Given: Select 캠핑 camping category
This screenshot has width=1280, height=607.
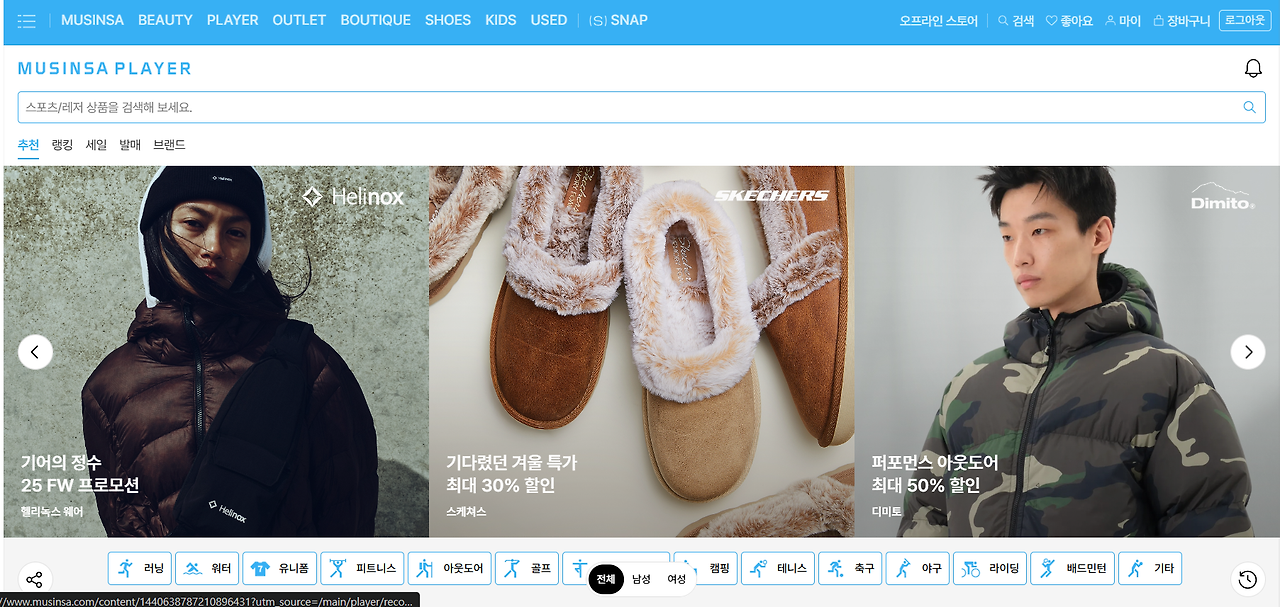Looking at the screenshot, I should coord(706,568).
